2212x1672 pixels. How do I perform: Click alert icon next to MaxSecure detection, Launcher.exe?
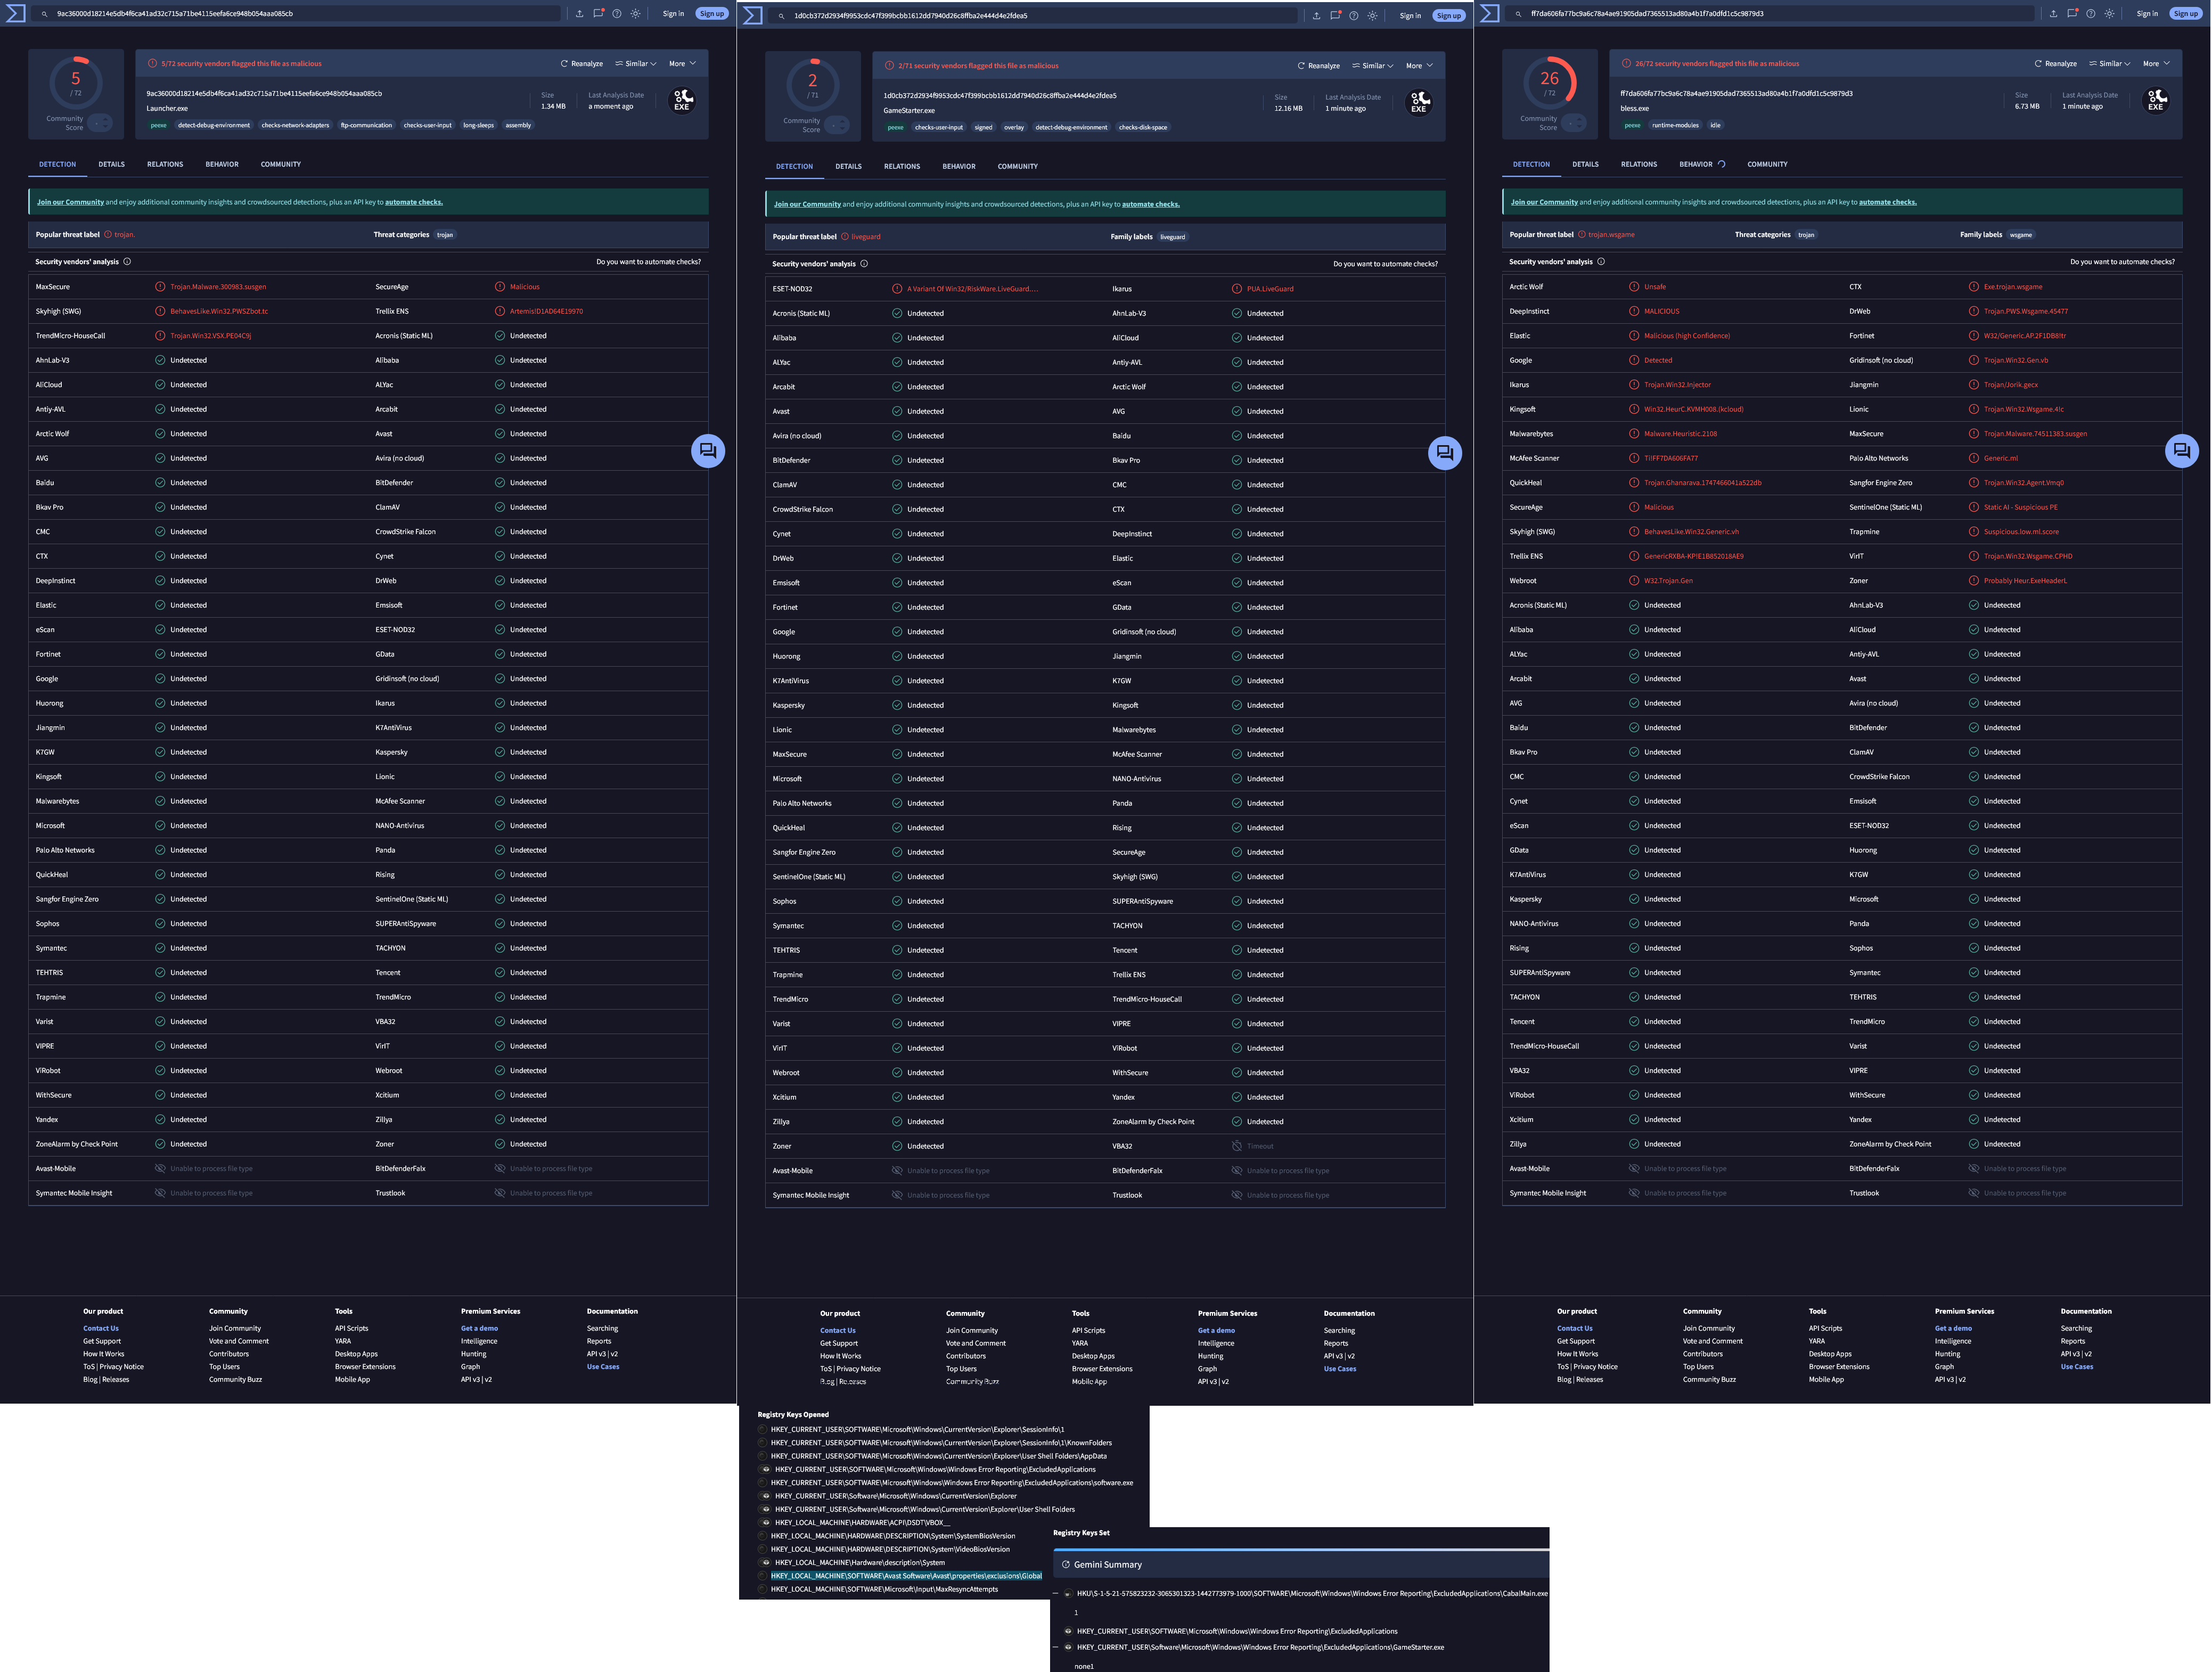pos(160,287)
